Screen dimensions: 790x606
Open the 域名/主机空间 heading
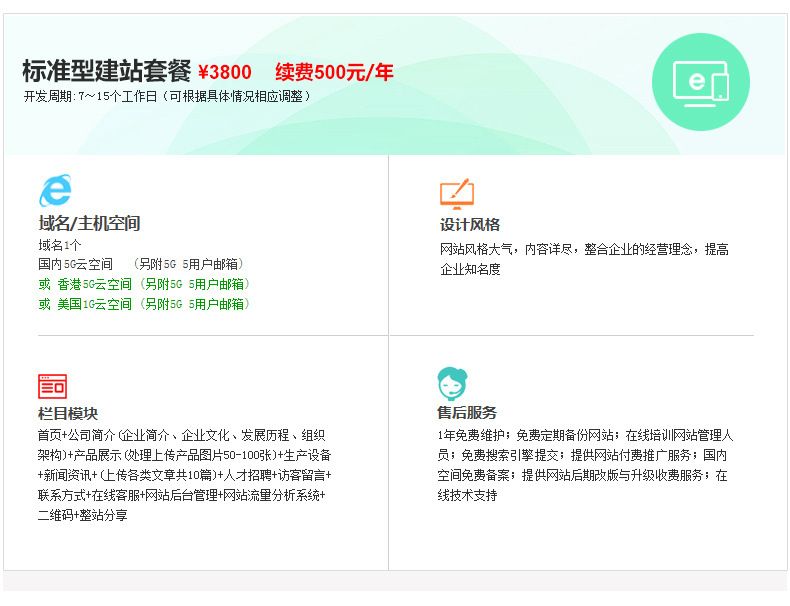89,223
